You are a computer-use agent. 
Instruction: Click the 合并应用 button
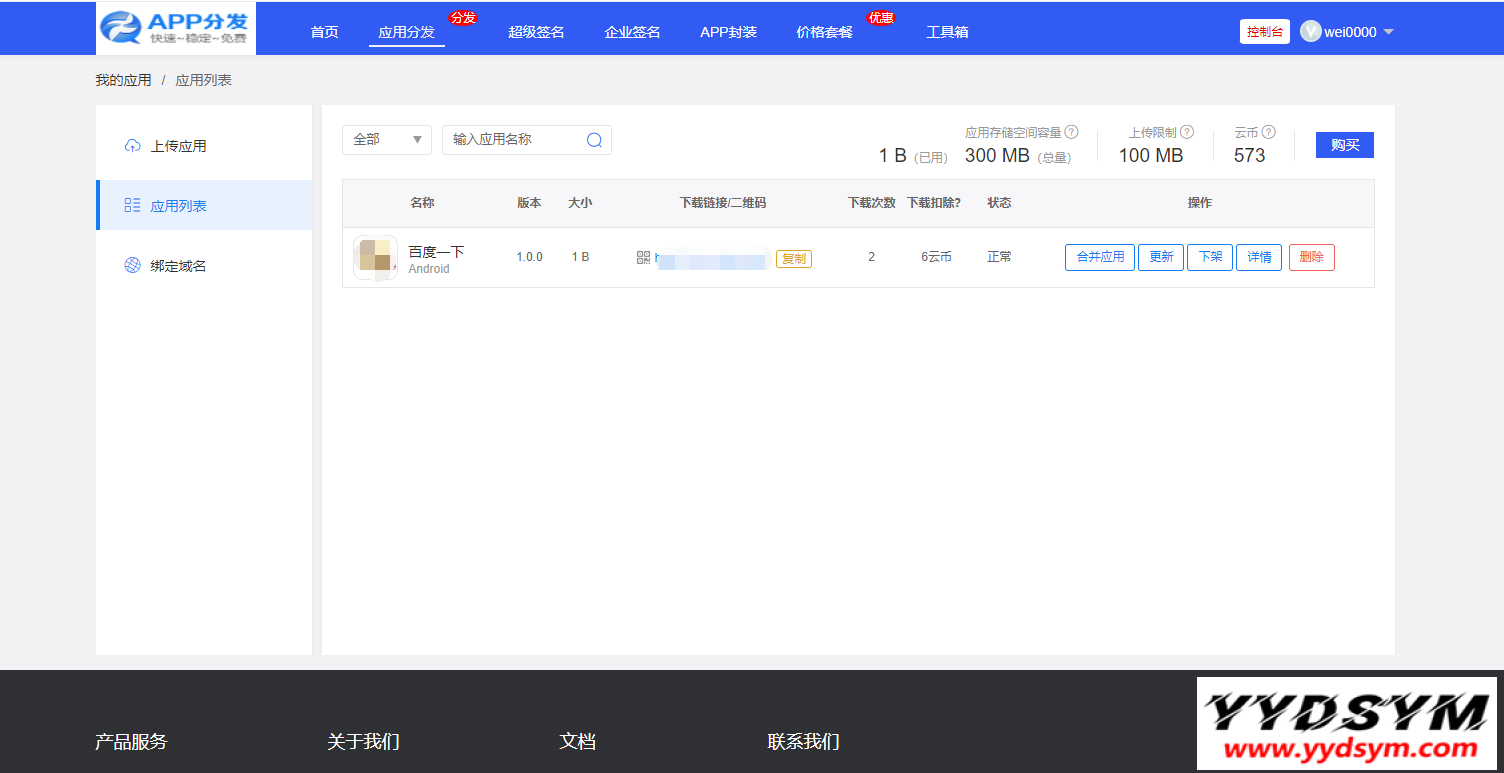click(1099, 257)
